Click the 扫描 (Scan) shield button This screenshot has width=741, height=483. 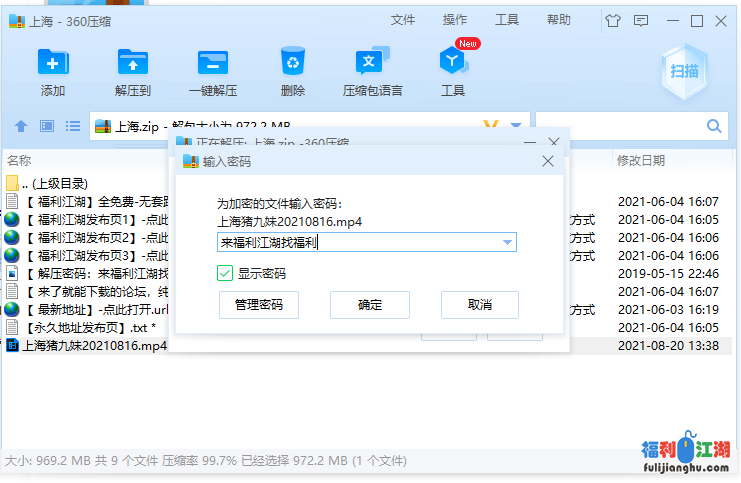(x=684, y=71)
